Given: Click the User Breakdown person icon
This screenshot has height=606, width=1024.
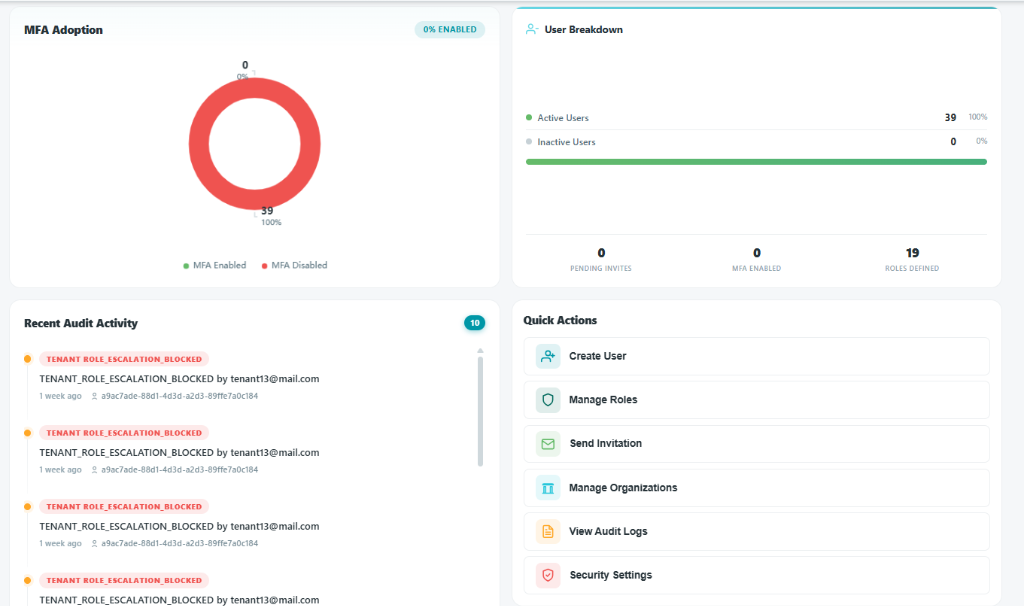Looking at the screenshot, I should point(532,29).
